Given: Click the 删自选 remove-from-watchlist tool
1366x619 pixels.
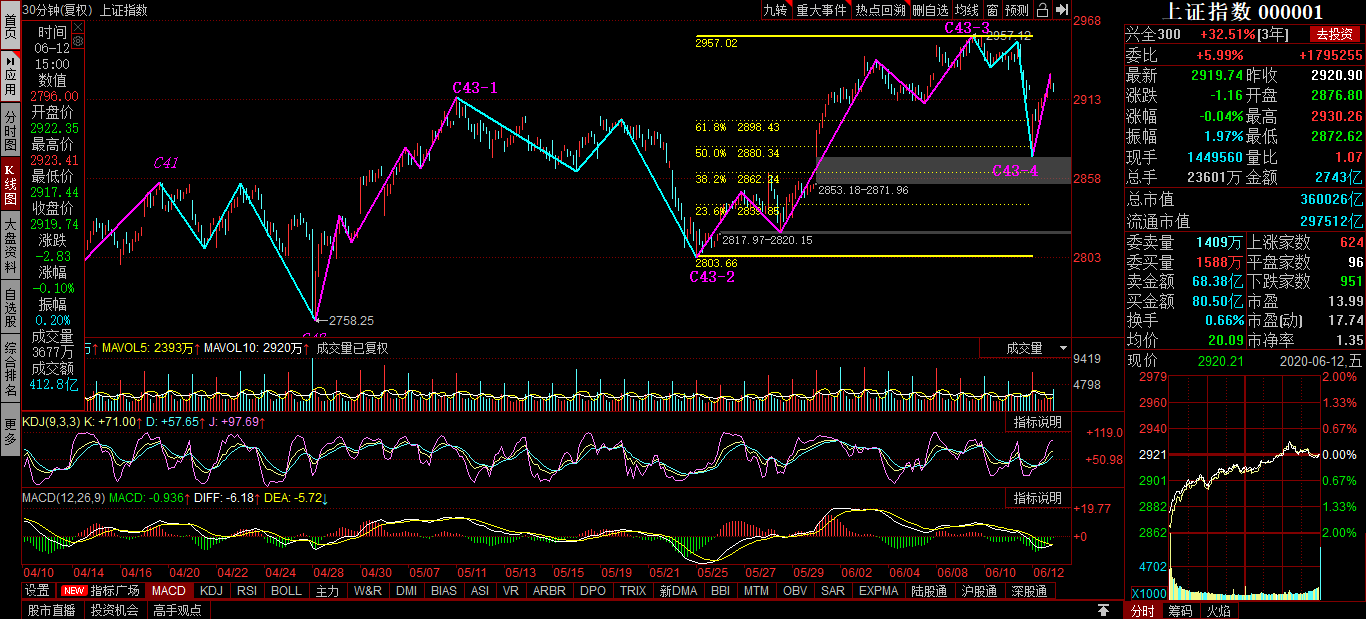Looking at the screenshot, I should (930, 10).
